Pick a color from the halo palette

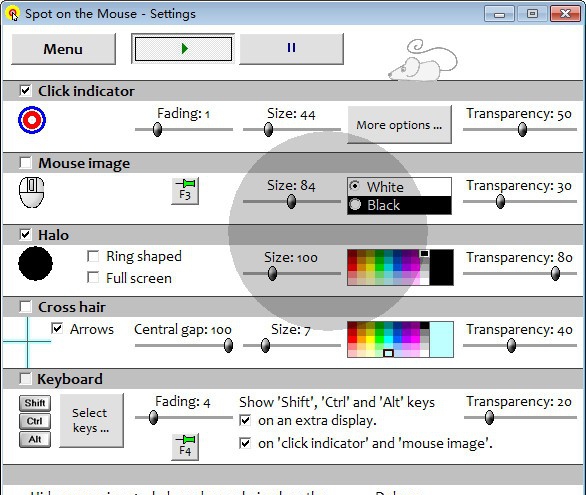[388, 267]
